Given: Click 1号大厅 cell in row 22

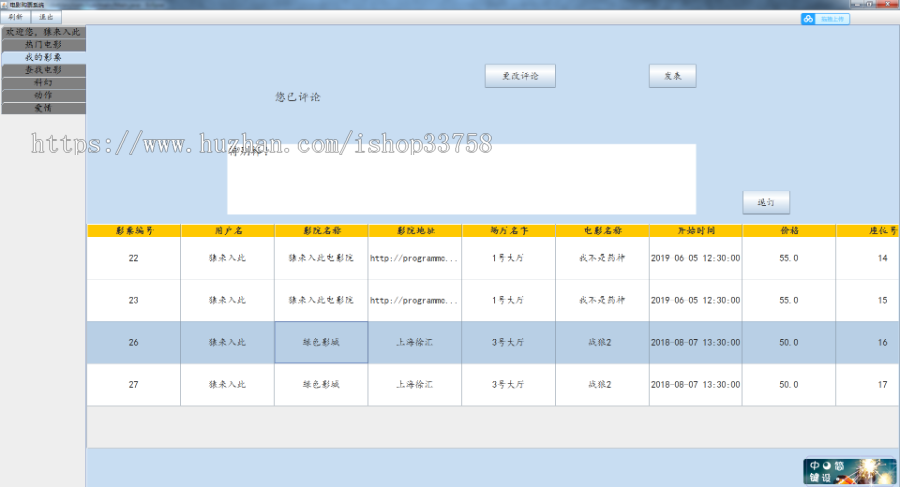Looking at the screenshot, I should (509, 258).
